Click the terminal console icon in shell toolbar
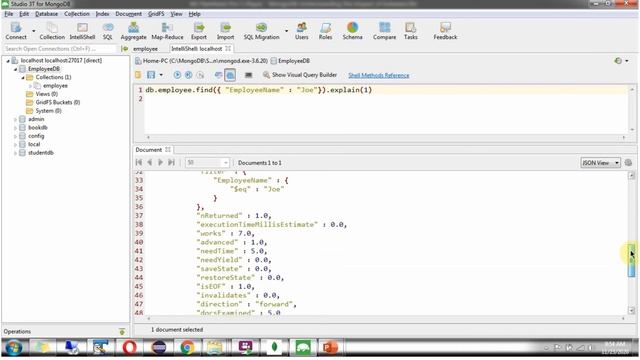The width and height of the screenshot is (640, 360). click(248, 75)
